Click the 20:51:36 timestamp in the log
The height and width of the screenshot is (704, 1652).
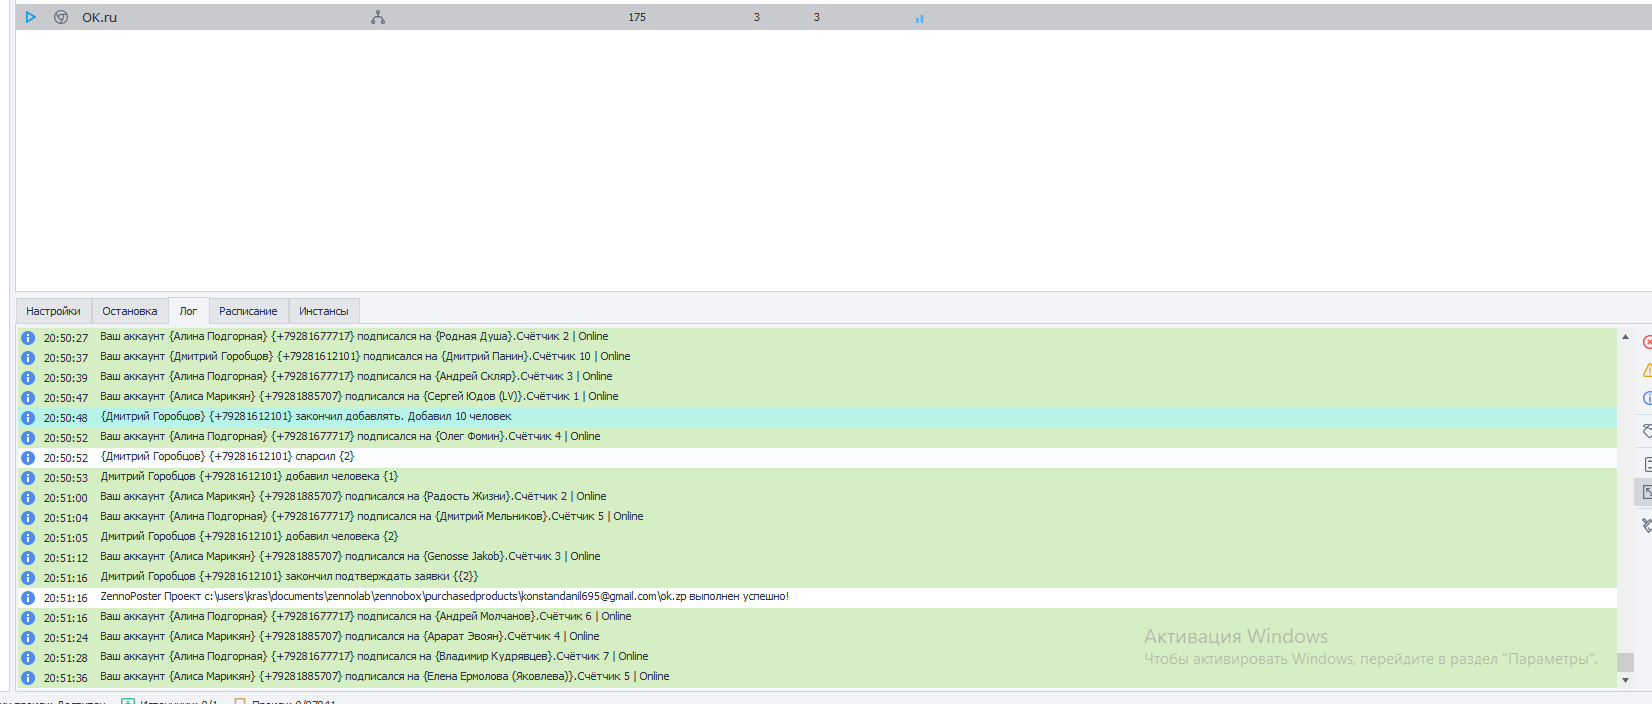coord(66,678)
